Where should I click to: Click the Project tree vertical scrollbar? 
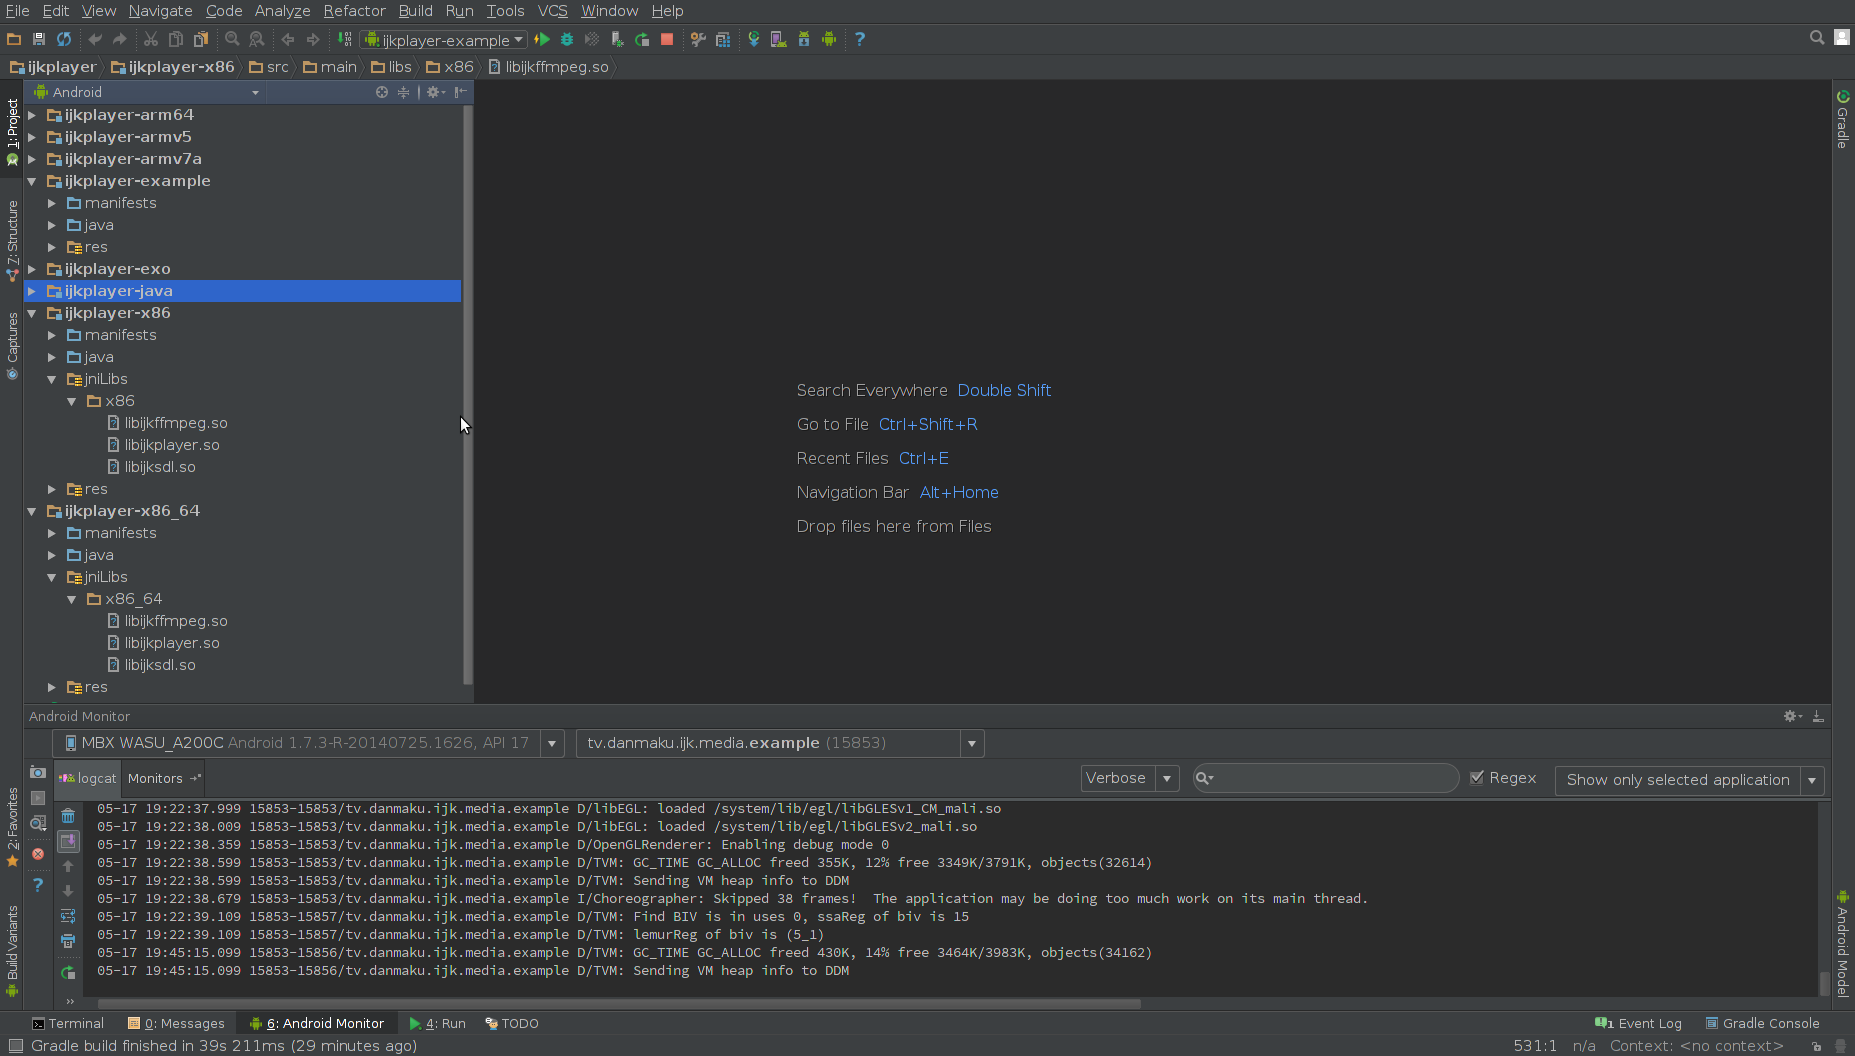coord(467,394)
